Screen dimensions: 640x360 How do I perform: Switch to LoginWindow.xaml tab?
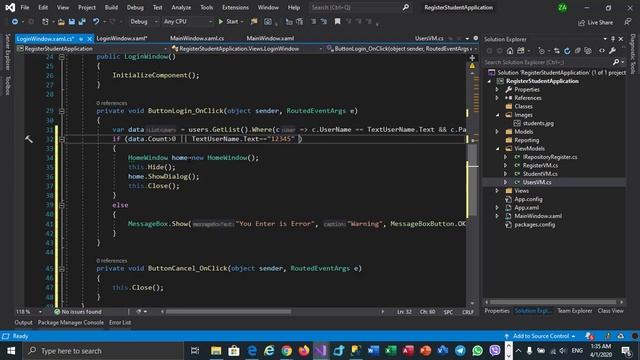[x=122, y=38]
